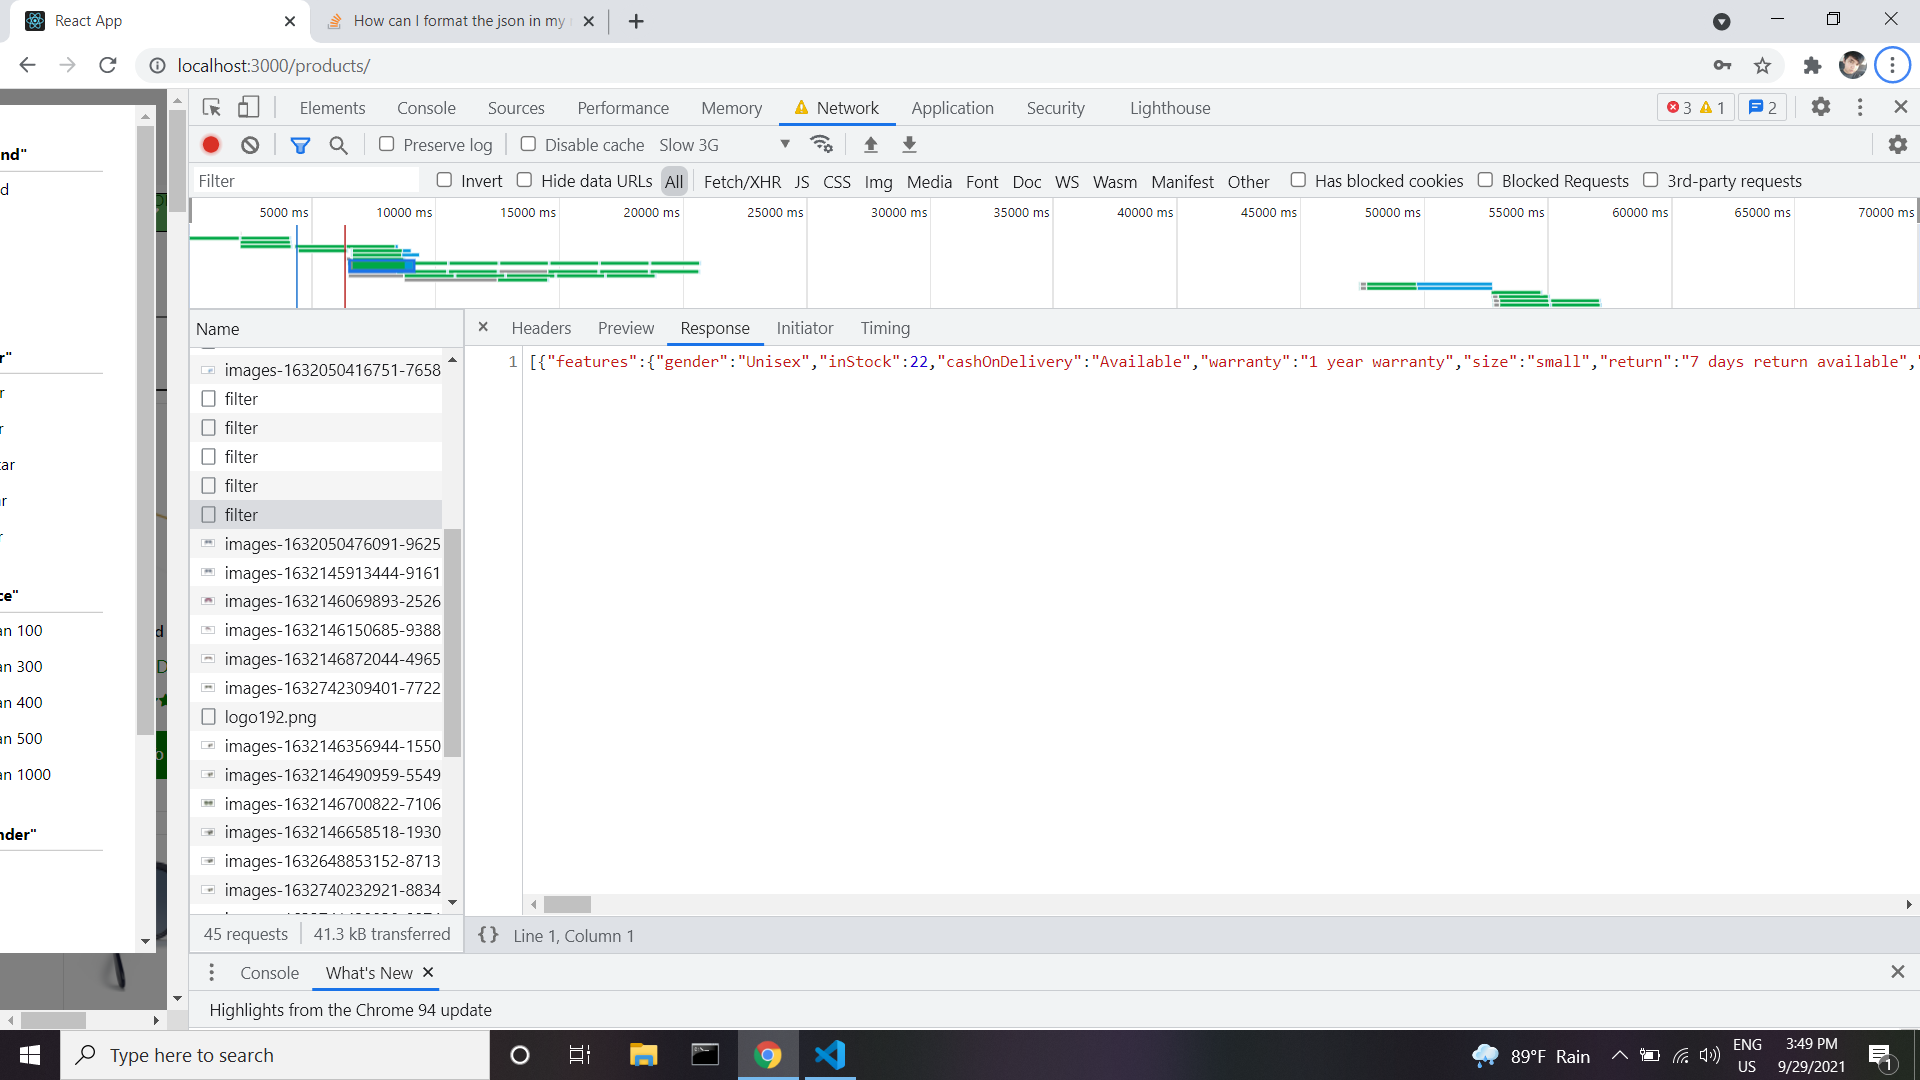The image size is (1920, 1080).
Task: Select the Slow 3G throttling dropdown
Action: click(x=724, y=145)
